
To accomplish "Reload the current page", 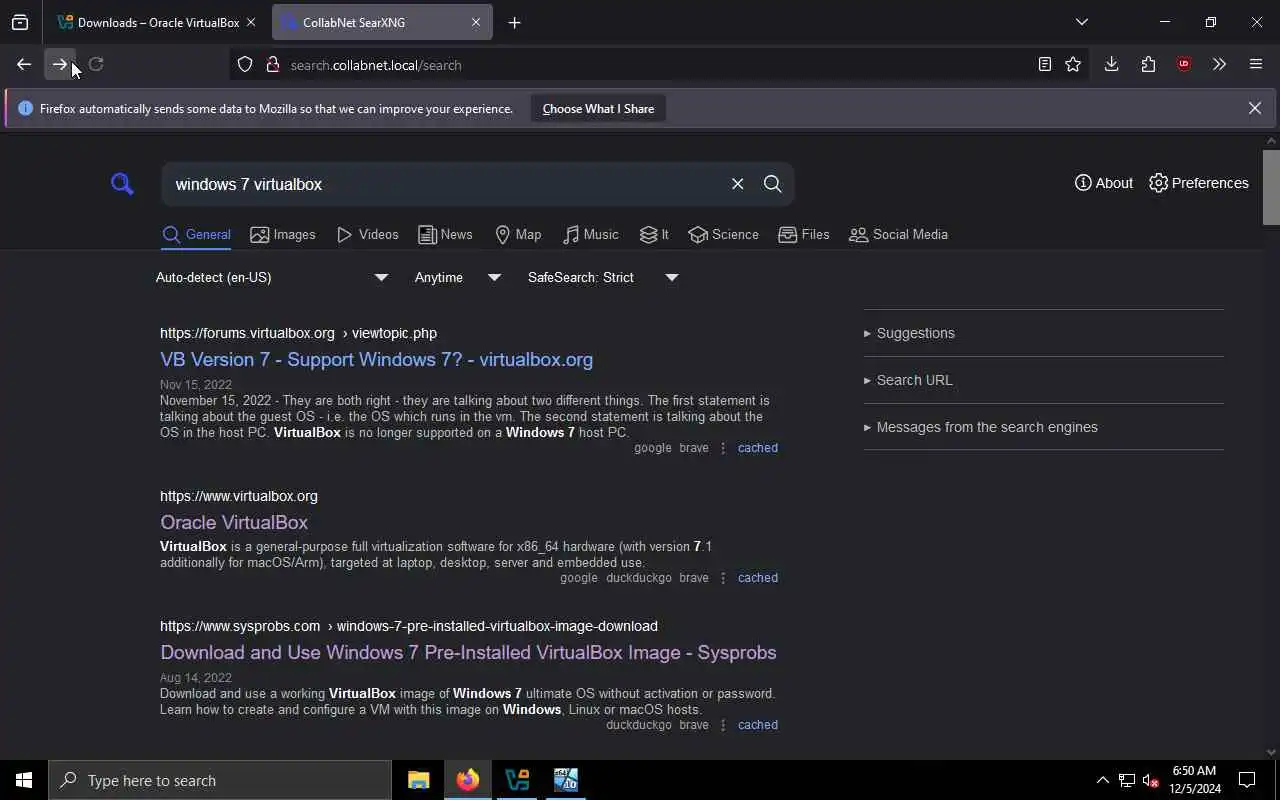I will tap(96, 65).
